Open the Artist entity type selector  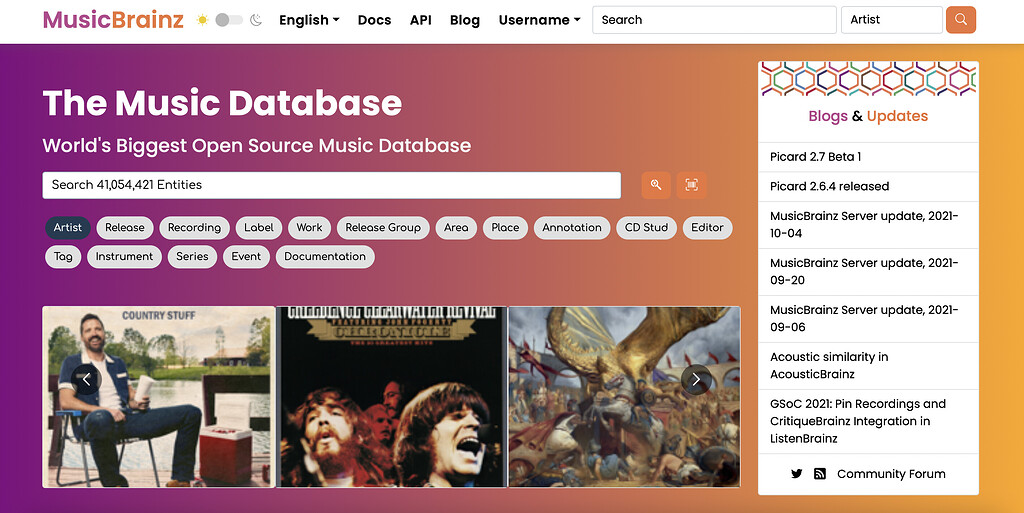click(891, 20)
